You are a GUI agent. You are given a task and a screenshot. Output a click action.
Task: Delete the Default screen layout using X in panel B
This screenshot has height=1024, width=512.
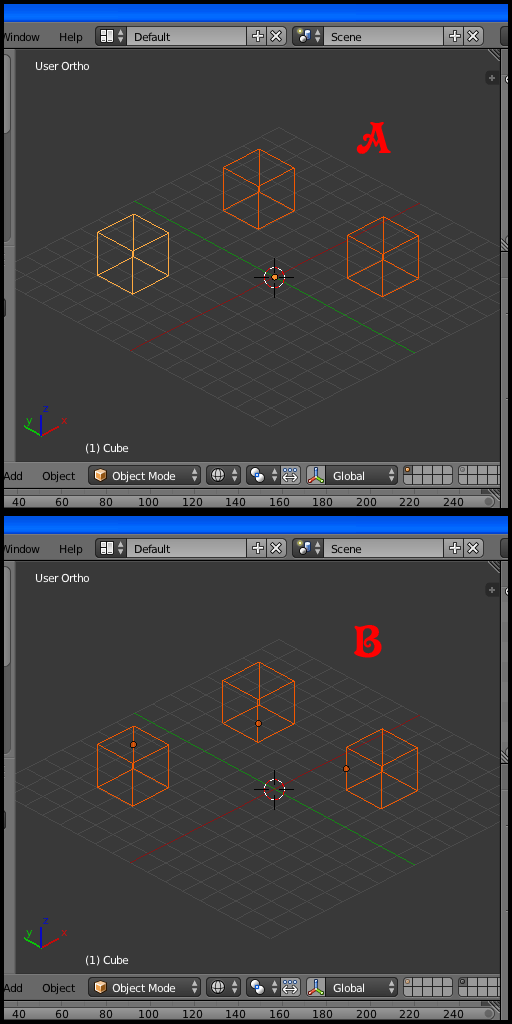click(277, 549)
